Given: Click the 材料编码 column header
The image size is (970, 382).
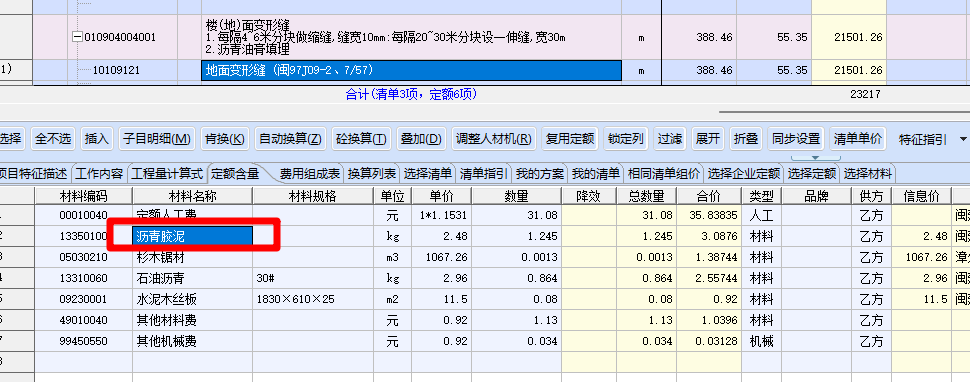Looking at the screenshot, I should [84, 197].
